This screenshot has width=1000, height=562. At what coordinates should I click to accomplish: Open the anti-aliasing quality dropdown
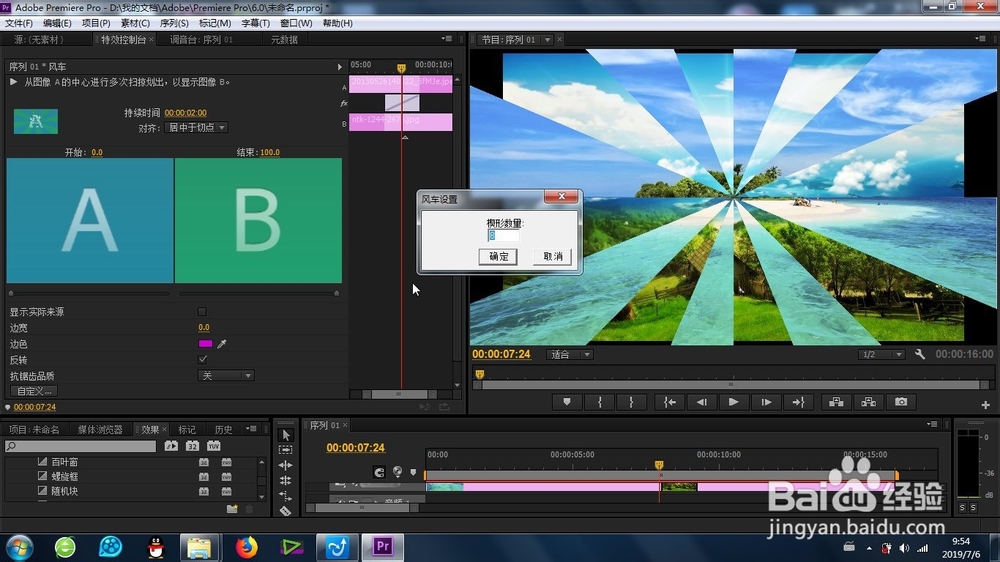click(226, 376)
